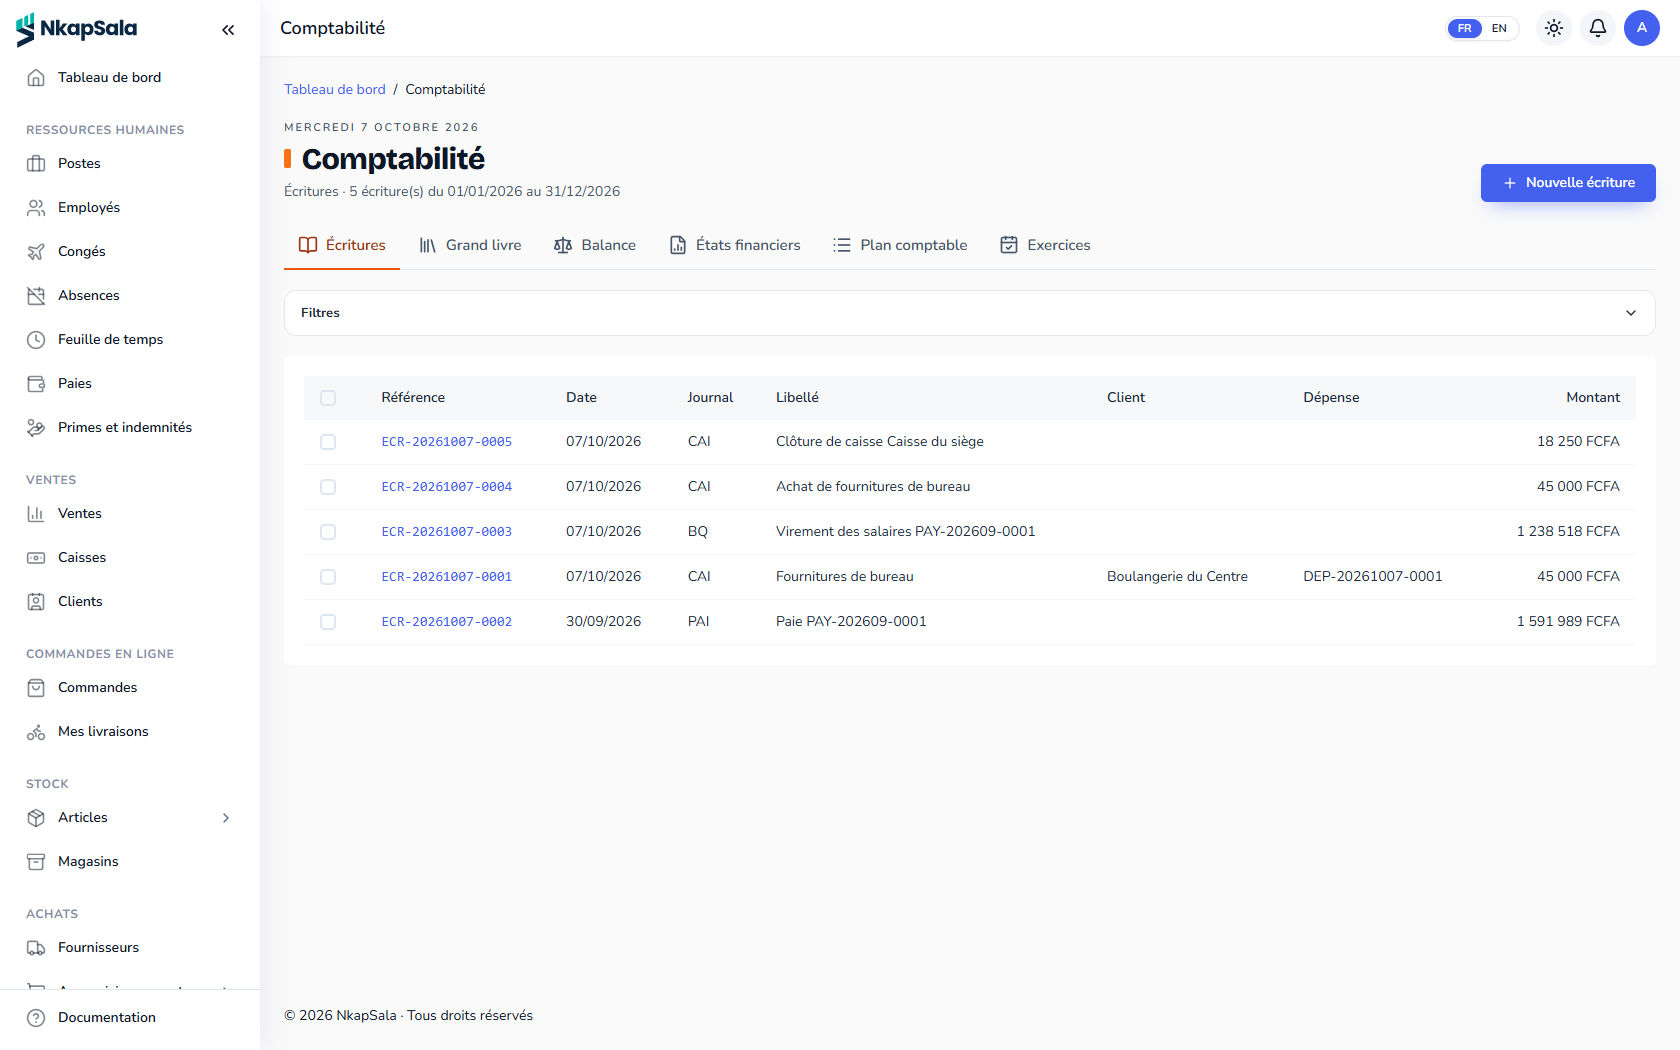1680x1050 pixels.
Task: Expand the Articles submenu chevron
Action: 226,818
